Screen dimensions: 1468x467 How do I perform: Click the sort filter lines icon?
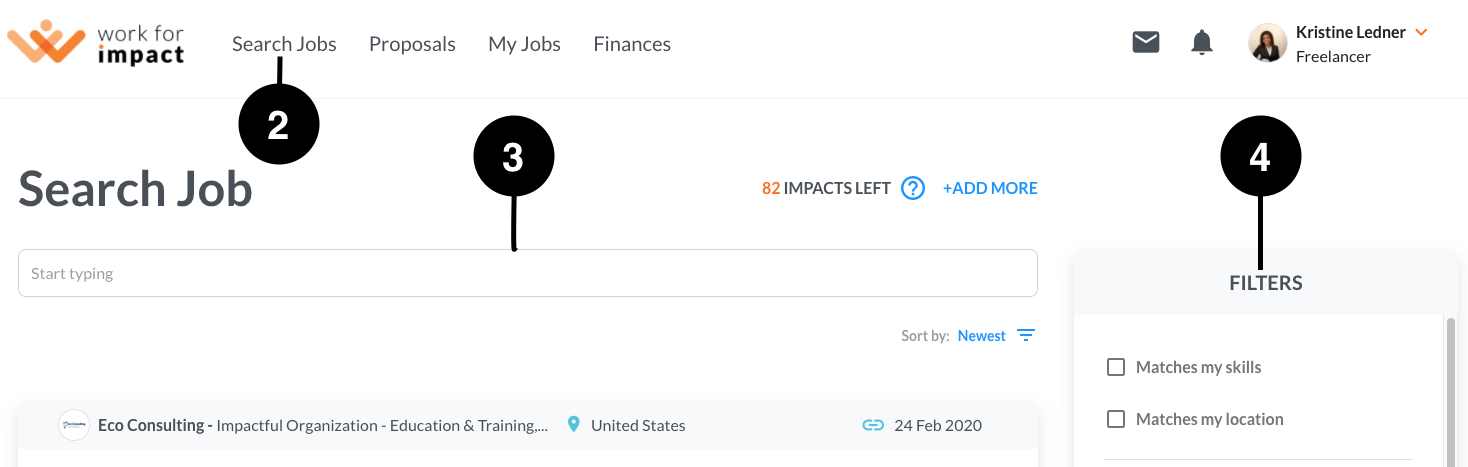(1026, 335)
